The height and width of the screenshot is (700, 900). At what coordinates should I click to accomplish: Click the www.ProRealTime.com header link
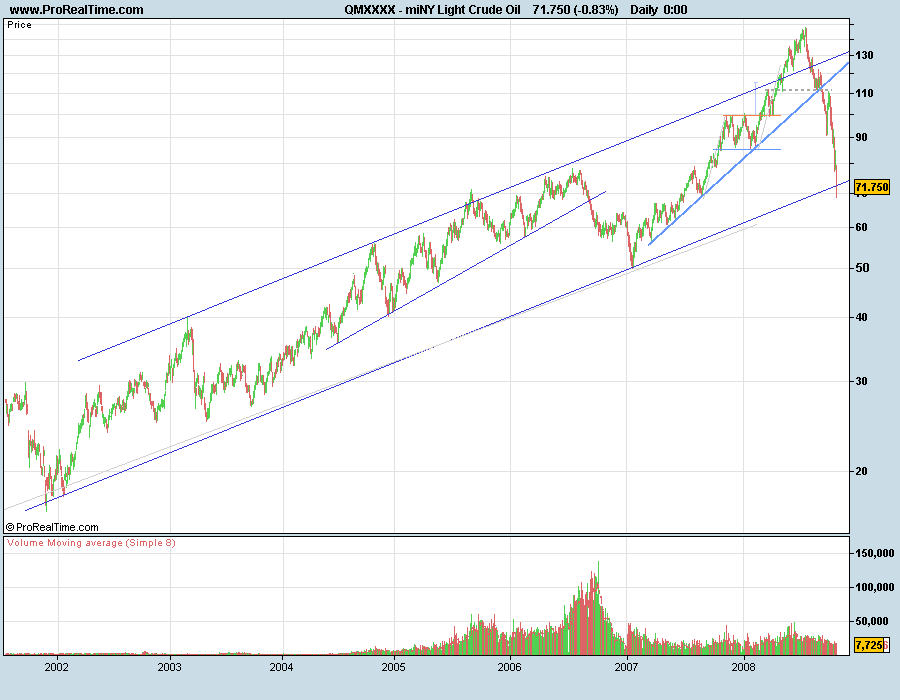tap(76, 9)
